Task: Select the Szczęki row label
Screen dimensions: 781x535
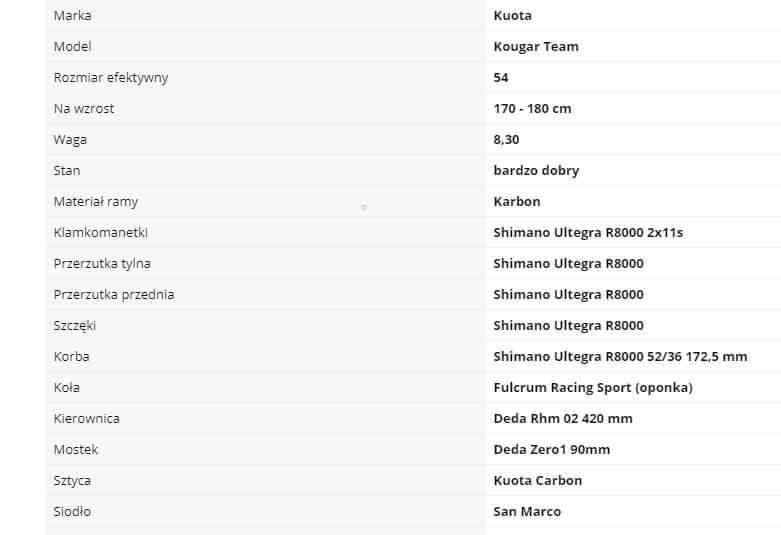Action: point(75,326)
